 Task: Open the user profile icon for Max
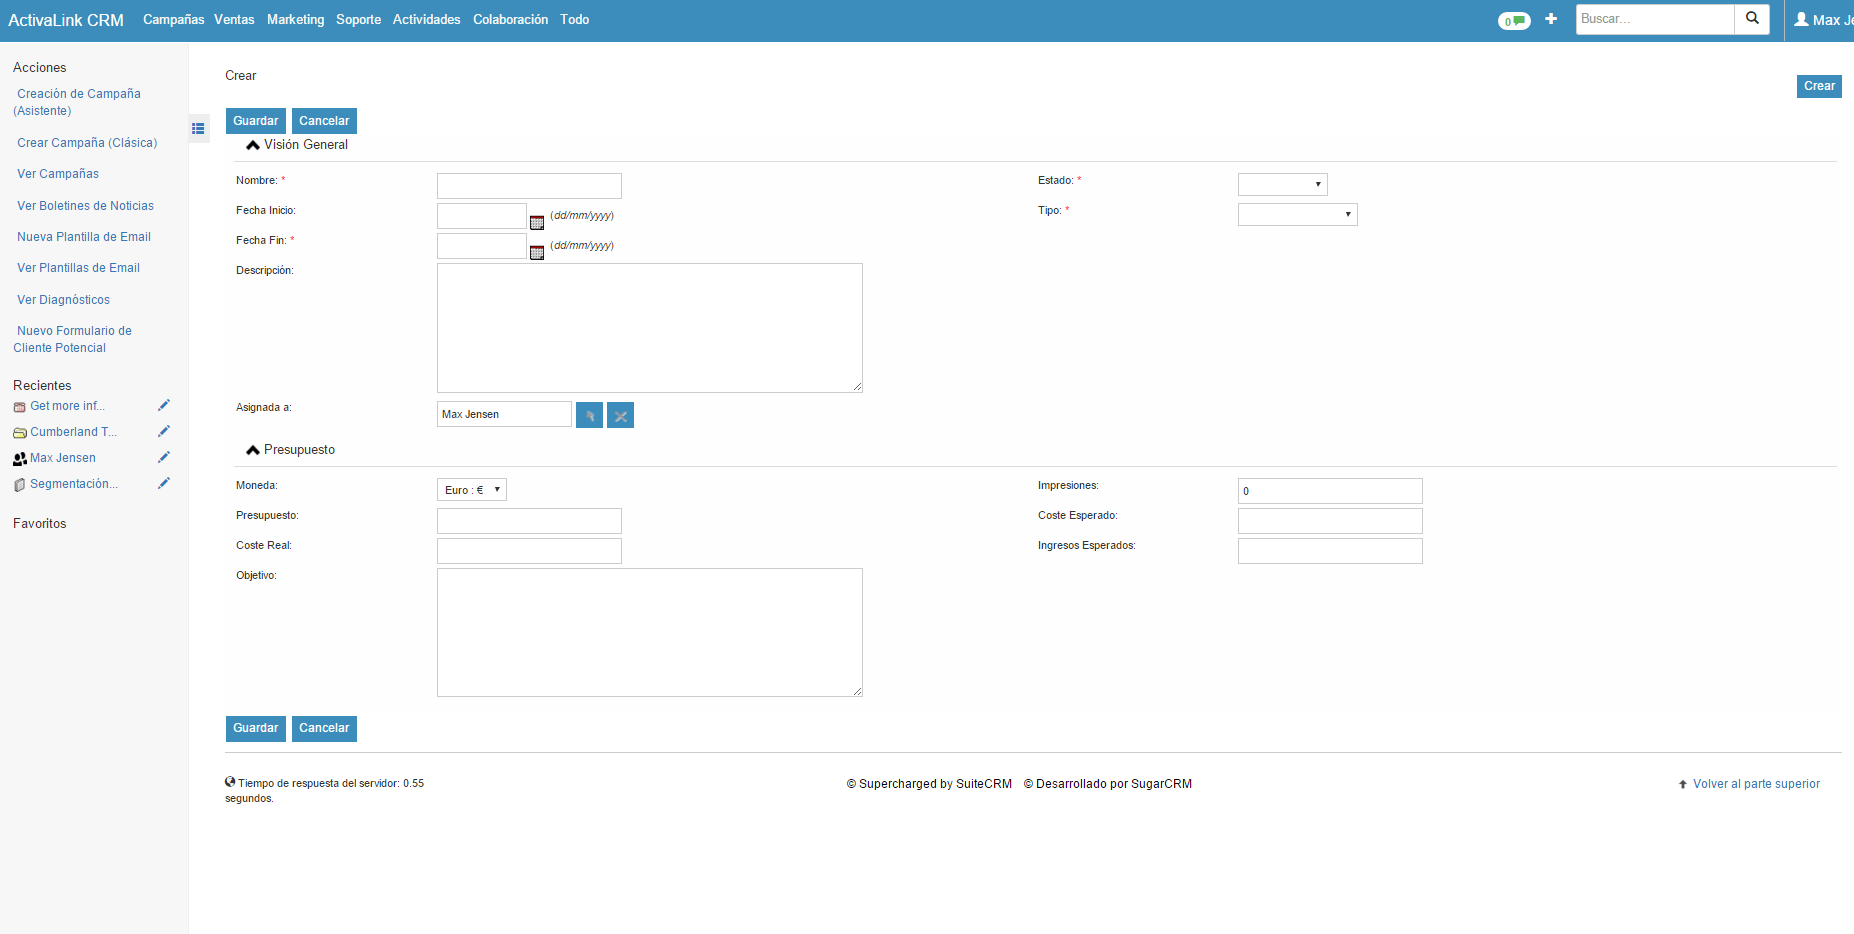tap(1800, 19)
